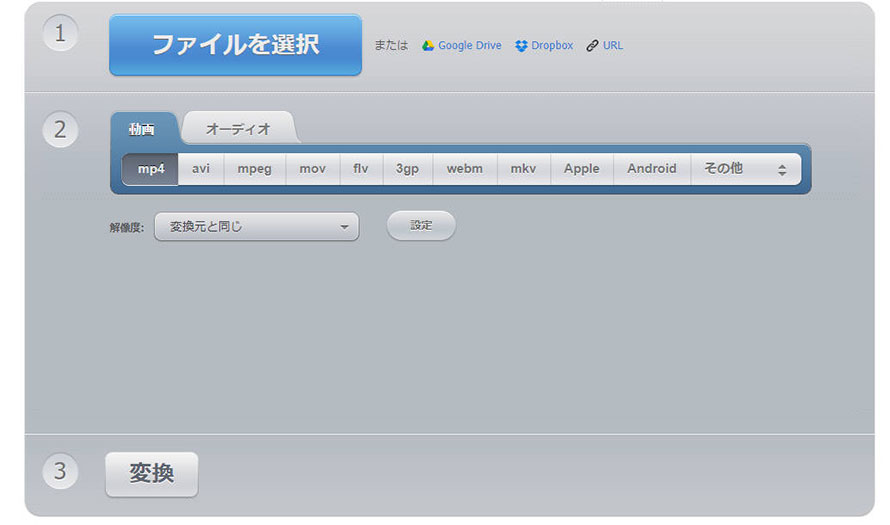
Task: Select mov format
Action: pyautogui.click(x=313, y=169)
